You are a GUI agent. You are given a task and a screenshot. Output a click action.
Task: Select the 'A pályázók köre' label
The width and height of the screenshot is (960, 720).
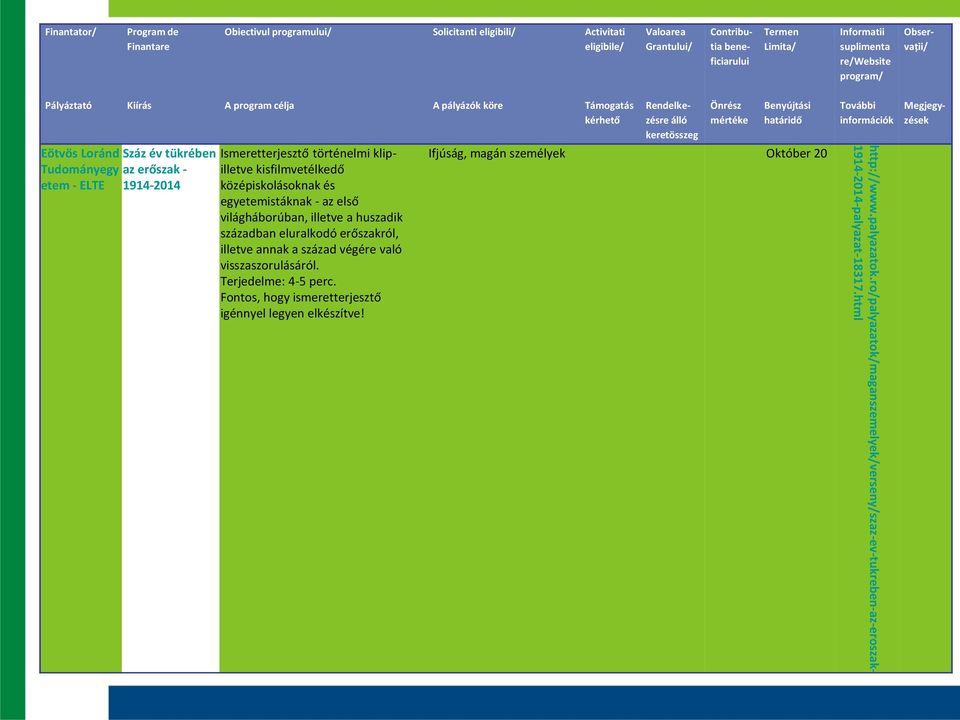(x=468, y=105)
